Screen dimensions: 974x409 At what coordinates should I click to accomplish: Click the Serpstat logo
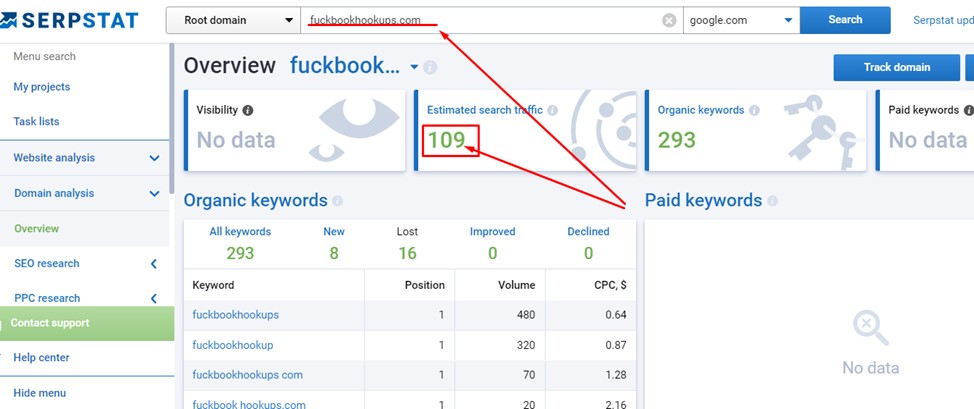click(x=69, y=21)
